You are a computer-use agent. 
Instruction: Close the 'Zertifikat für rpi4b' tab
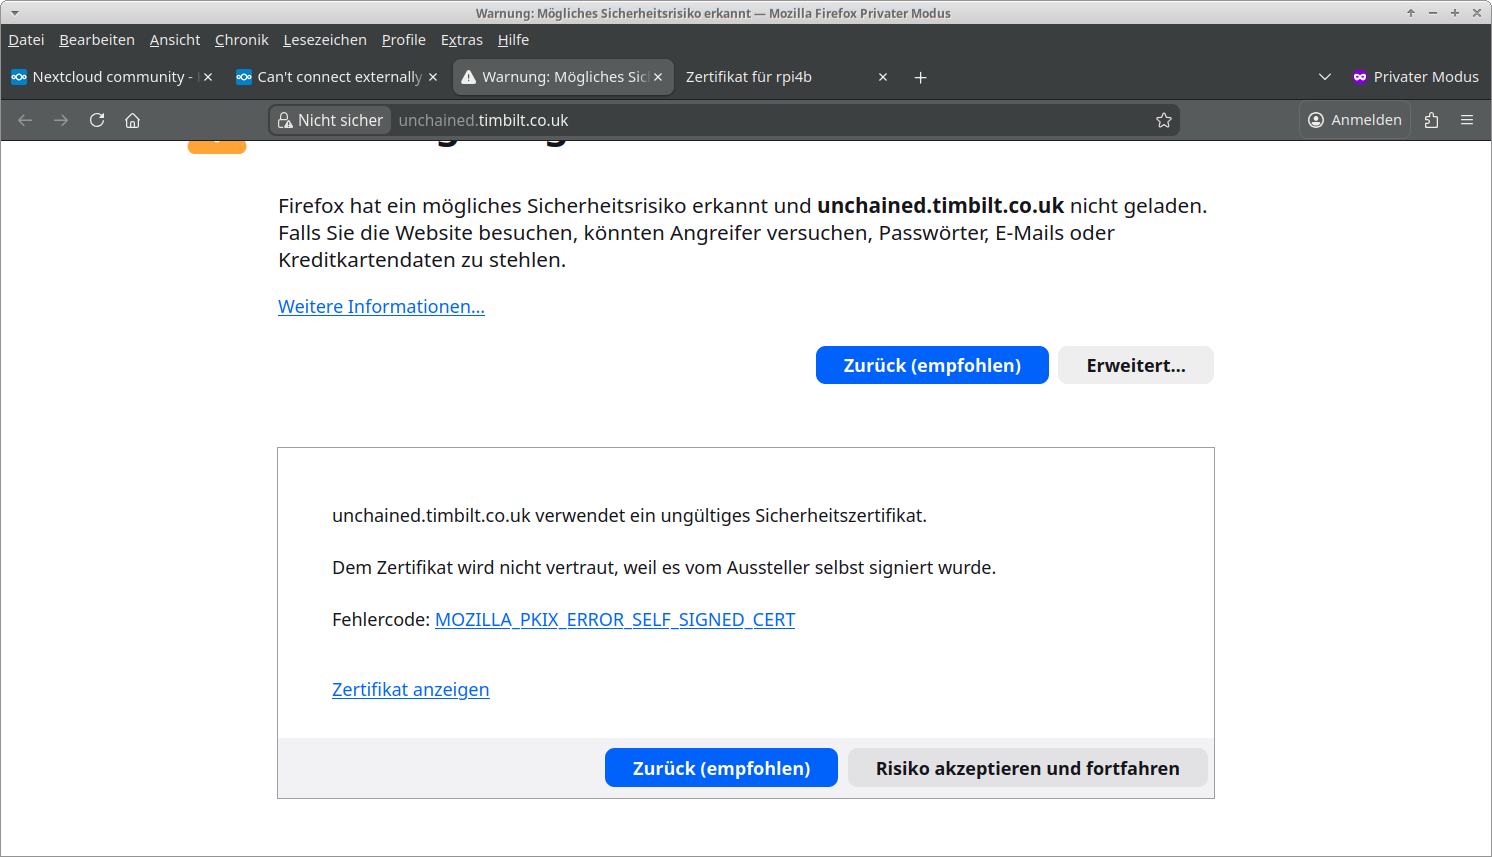[883, 77]
